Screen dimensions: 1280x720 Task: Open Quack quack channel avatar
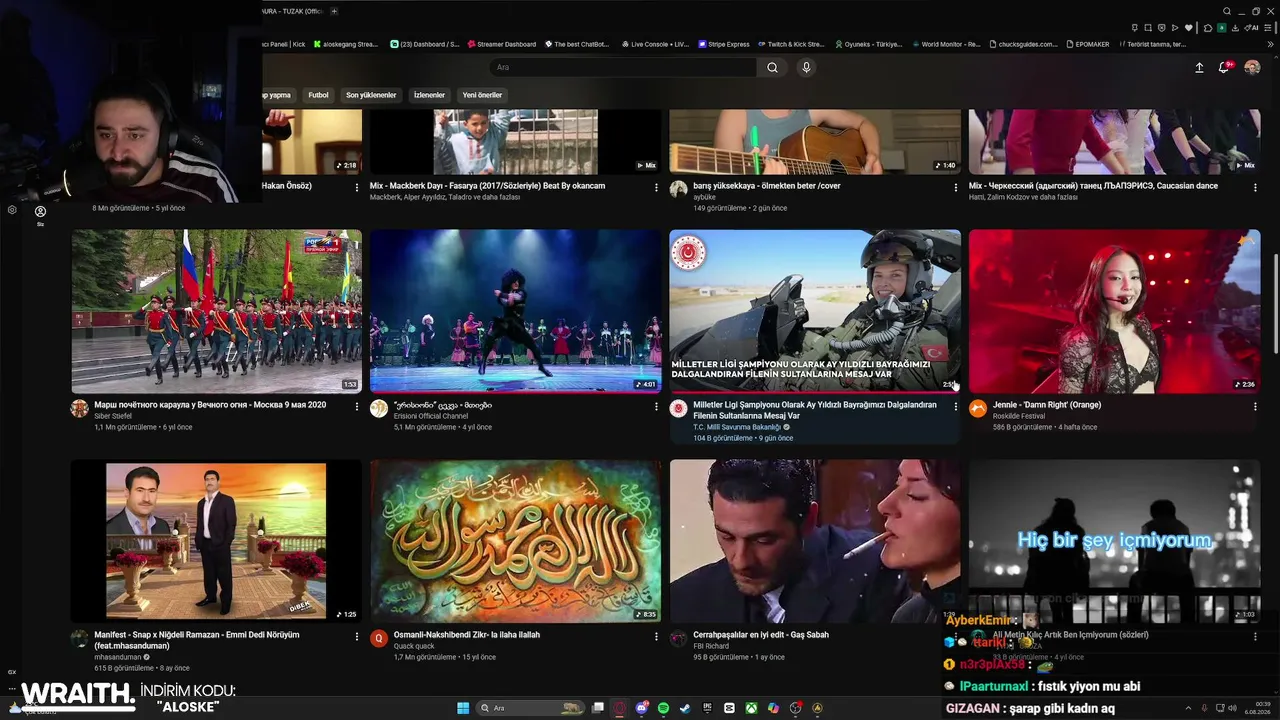[379, 638]
